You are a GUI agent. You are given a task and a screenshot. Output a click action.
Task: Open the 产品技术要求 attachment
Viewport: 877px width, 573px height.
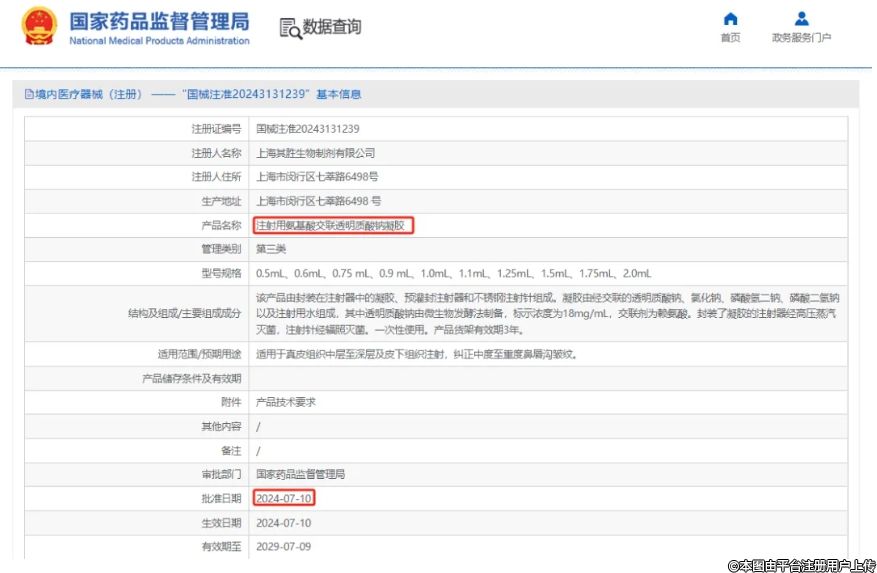[x=286, y=402]
